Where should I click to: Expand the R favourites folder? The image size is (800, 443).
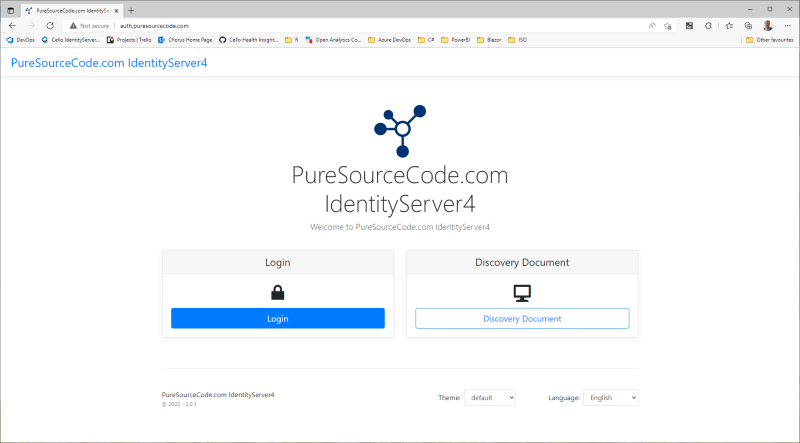tap(291, 40)
